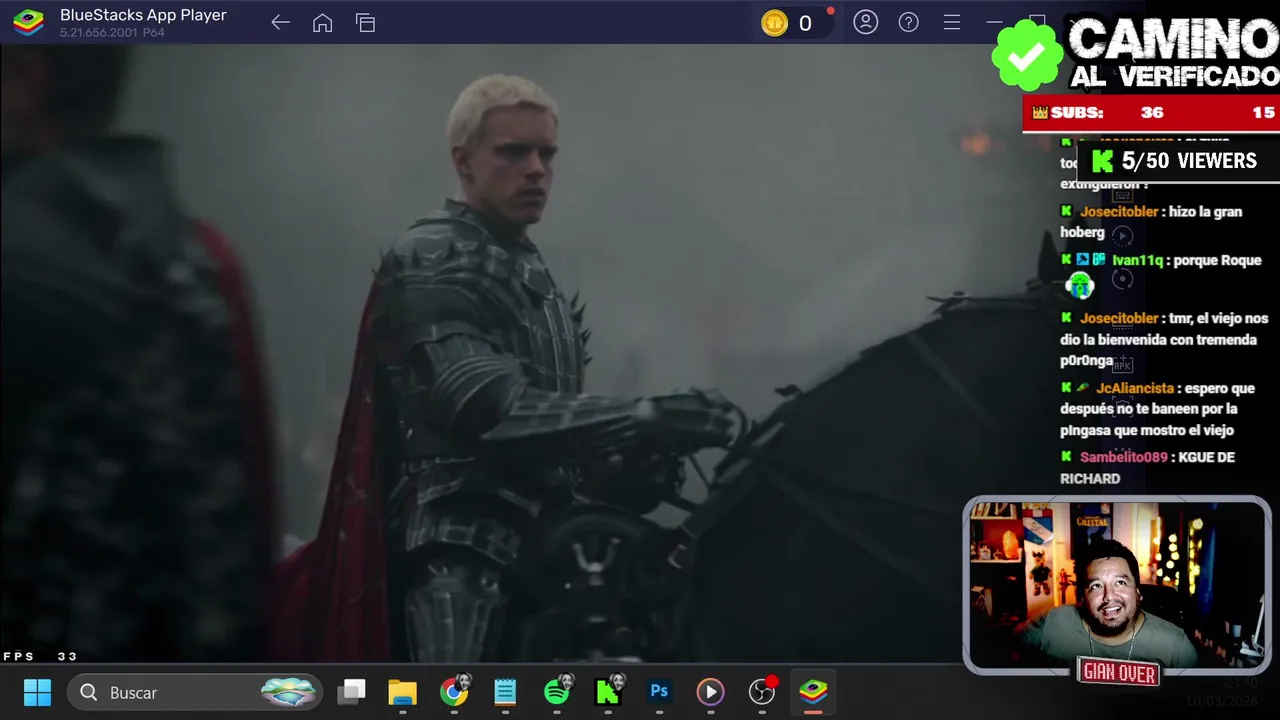The height and width of the screenshot is (720, 1280).
Task: Open the Kick app taskbar icon
Action: coord(609,690)
